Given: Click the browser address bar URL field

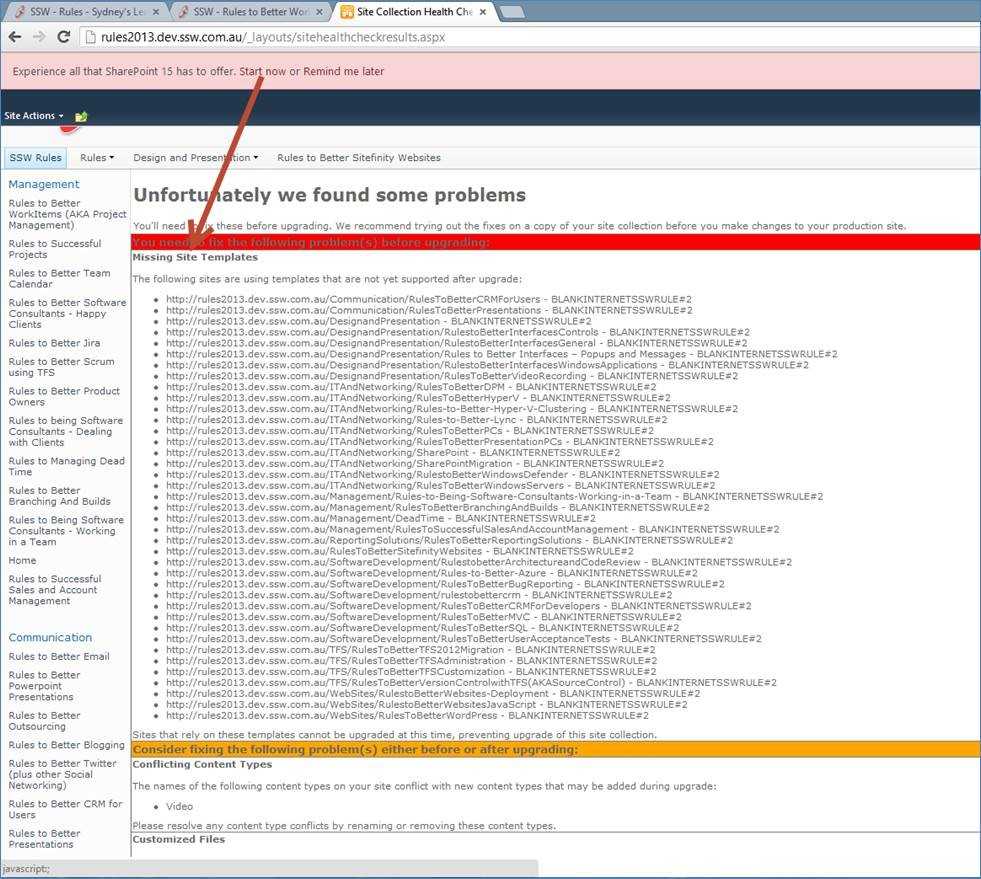Looking at the screenshot, I should tap(500, 37).
